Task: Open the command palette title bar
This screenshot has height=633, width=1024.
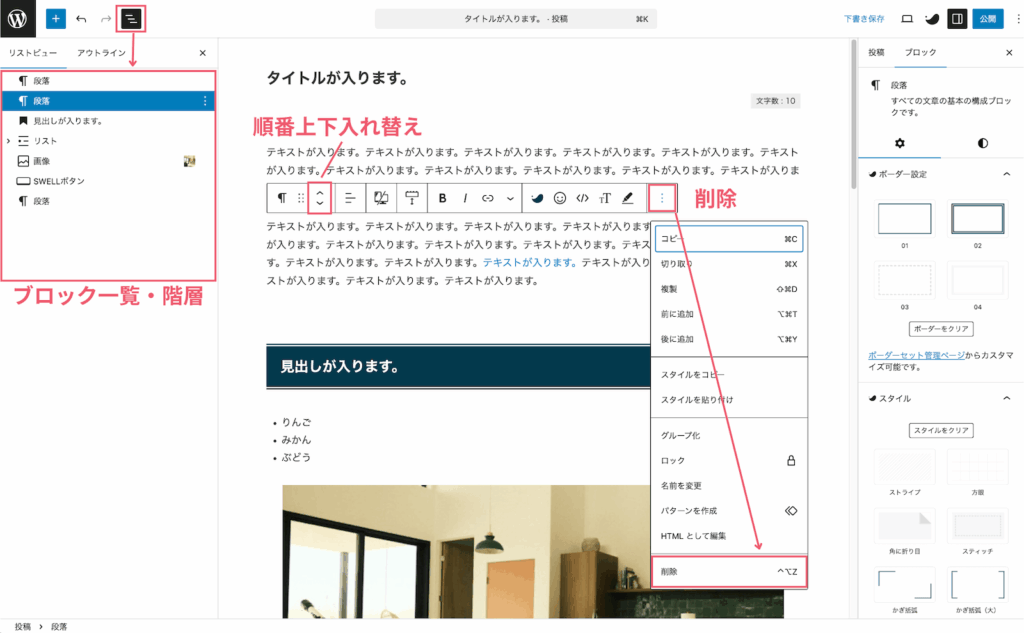Action: tap(515, 19)
